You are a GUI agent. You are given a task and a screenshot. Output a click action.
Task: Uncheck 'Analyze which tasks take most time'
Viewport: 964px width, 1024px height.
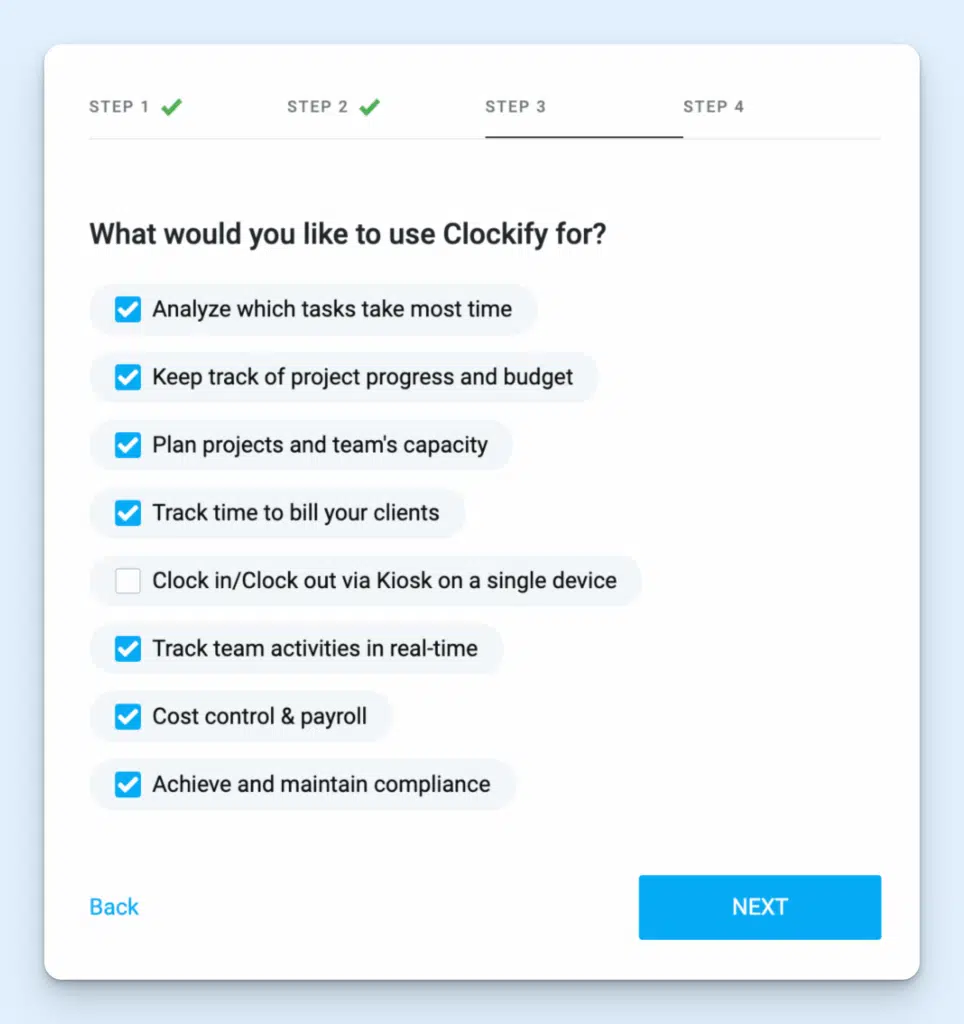(127, 309)
